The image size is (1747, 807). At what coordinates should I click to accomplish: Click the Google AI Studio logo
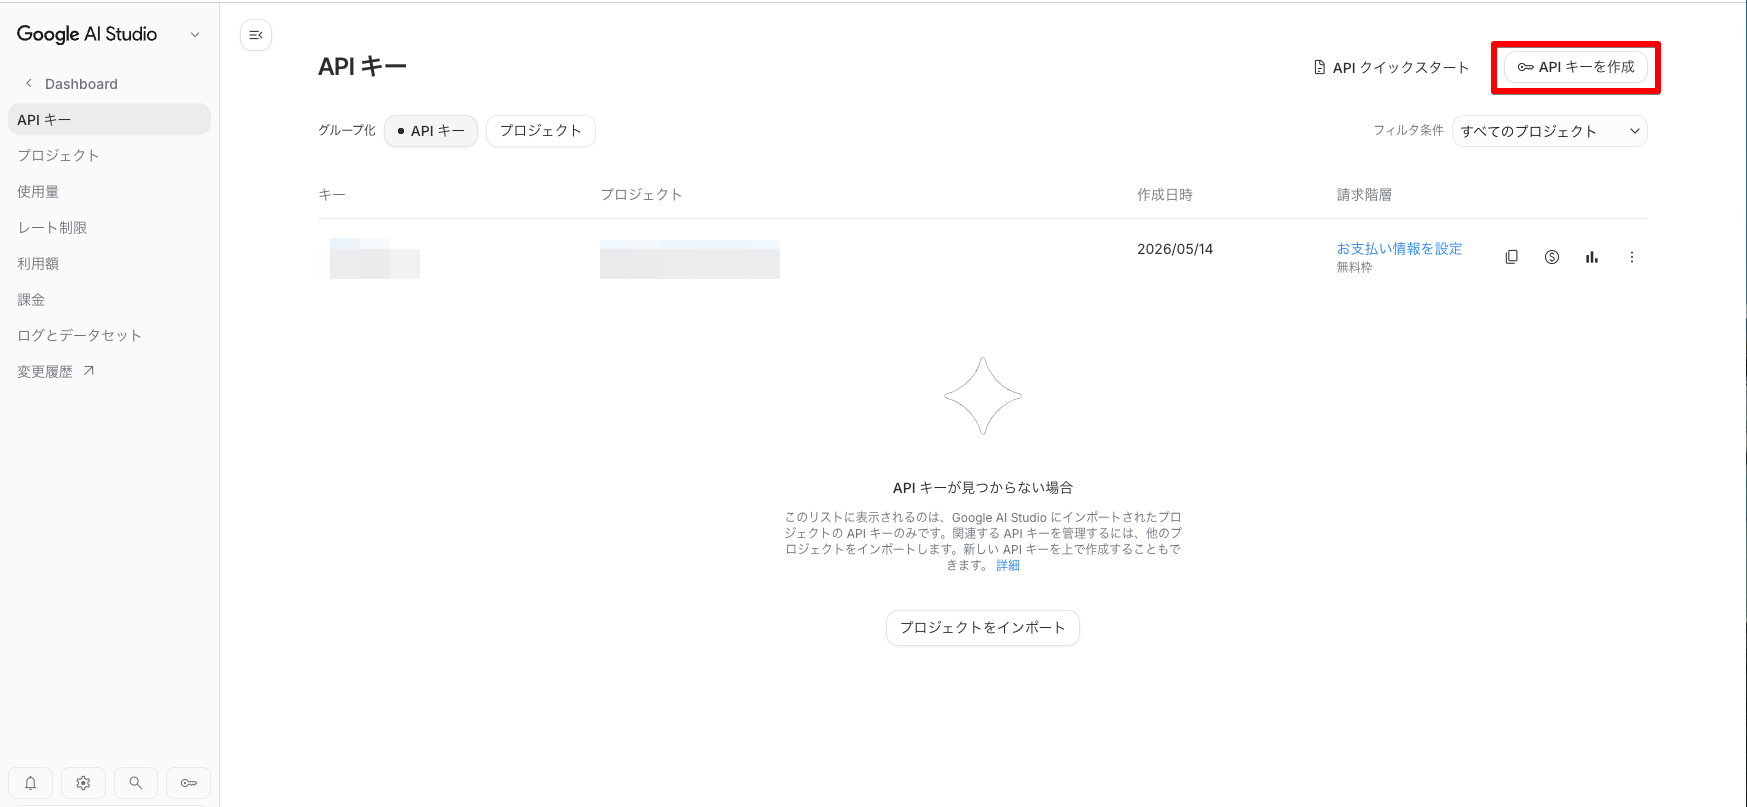pos(87,34)
